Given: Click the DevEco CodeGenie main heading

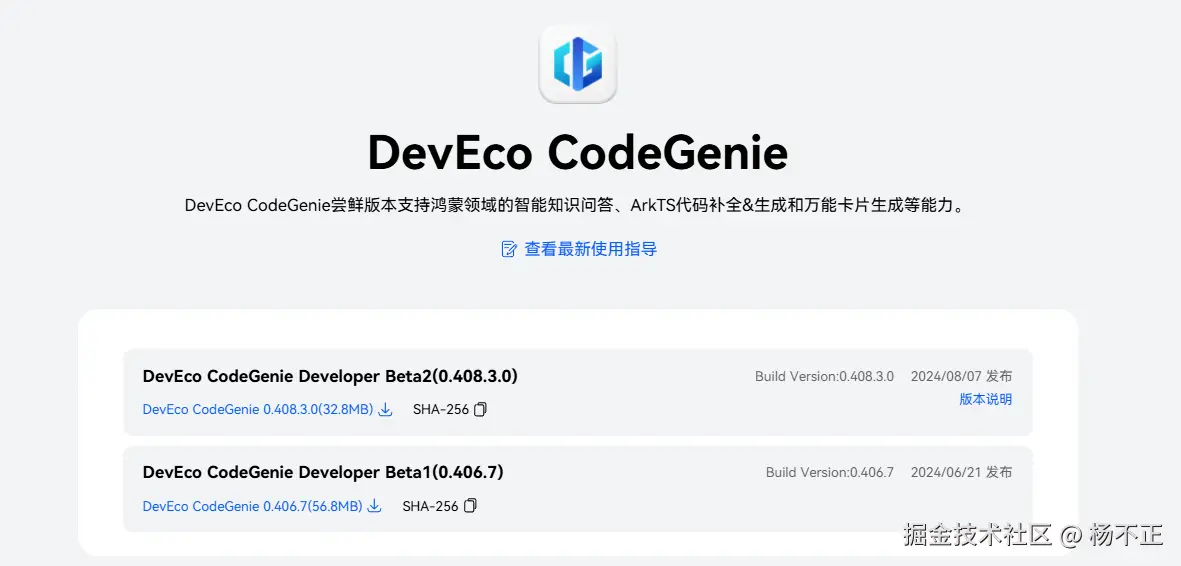Looking at the screenshot, I should tap(578, 153).
